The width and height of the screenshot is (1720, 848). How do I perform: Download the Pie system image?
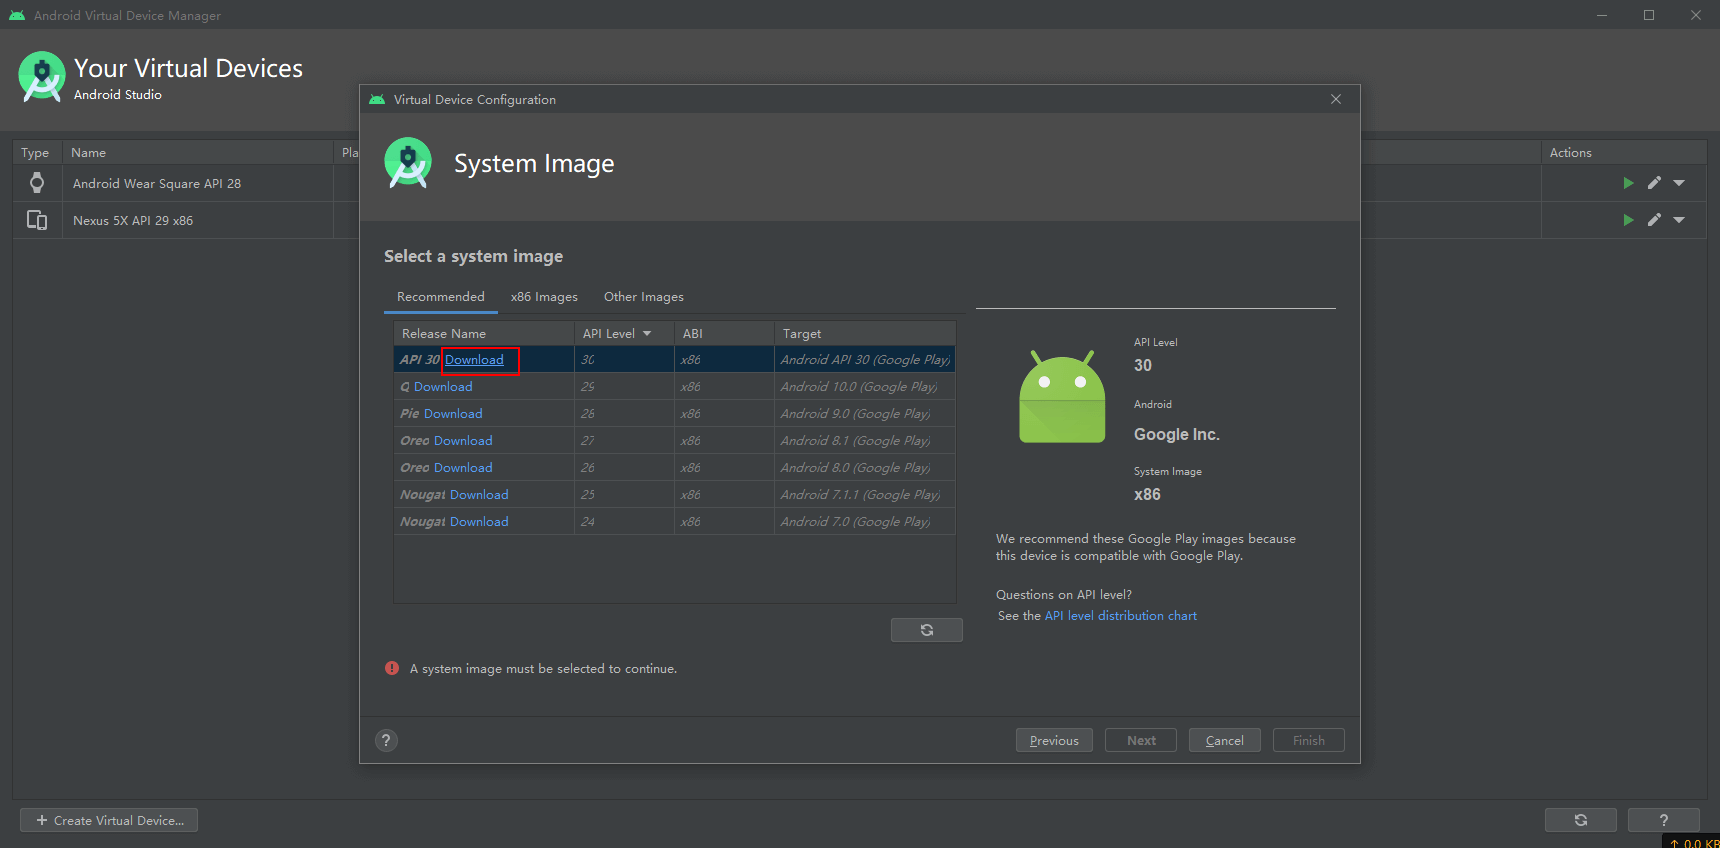(x=453, y=414)
